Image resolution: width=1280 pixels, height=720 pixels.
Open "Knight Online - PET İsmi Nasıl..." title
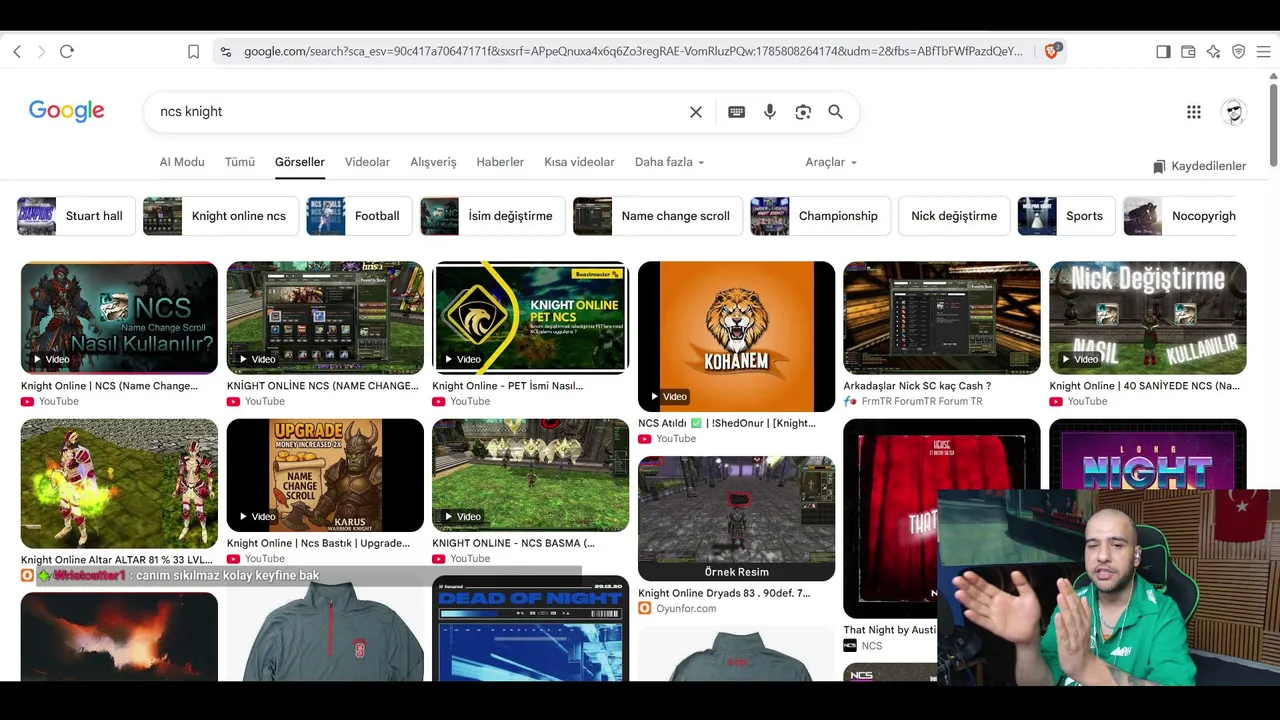508,386
